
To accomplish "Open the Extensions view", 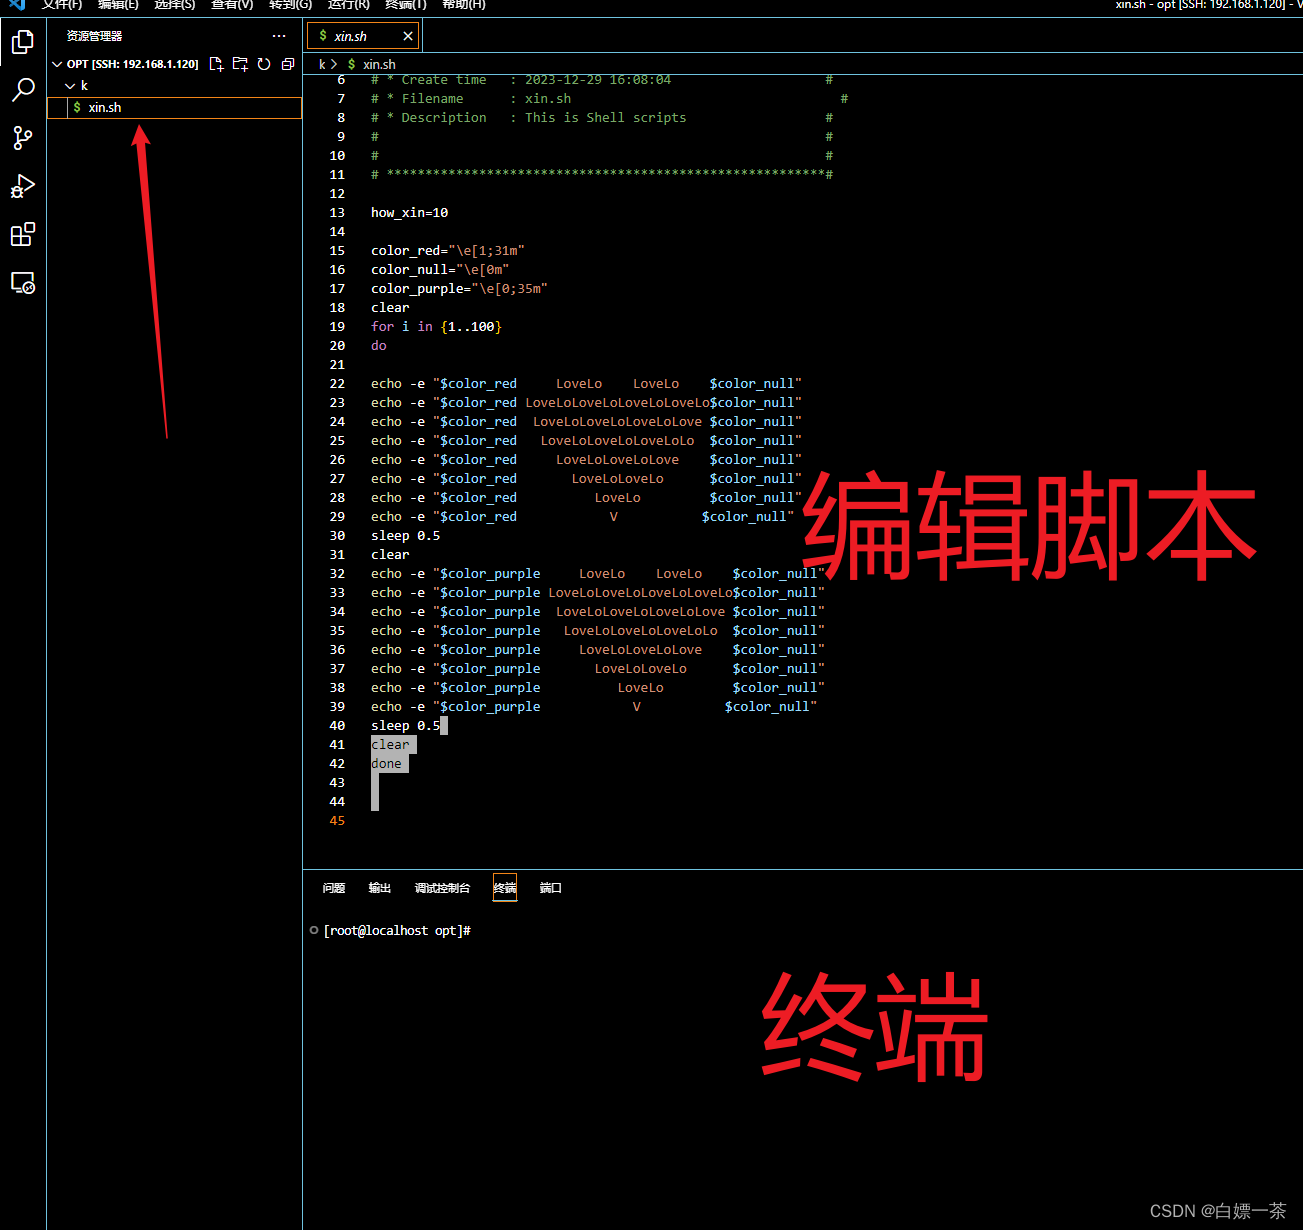I will coord(22,234).
